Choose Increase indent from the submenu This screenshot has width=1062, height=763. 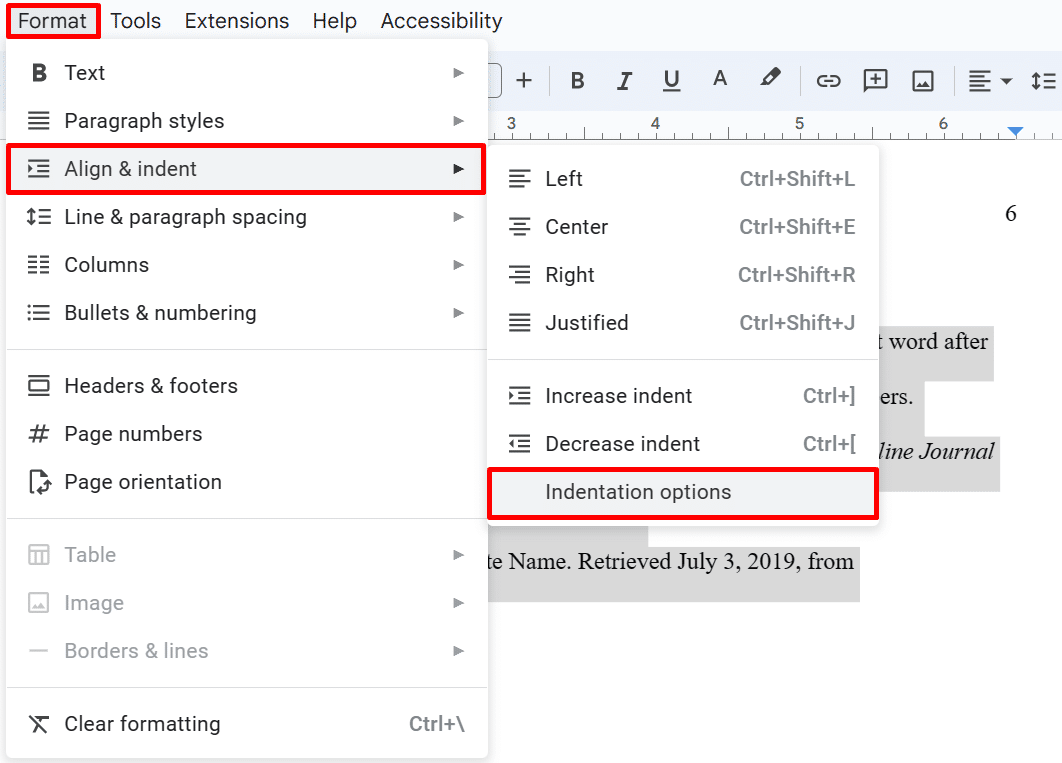[x=618, y=395]
